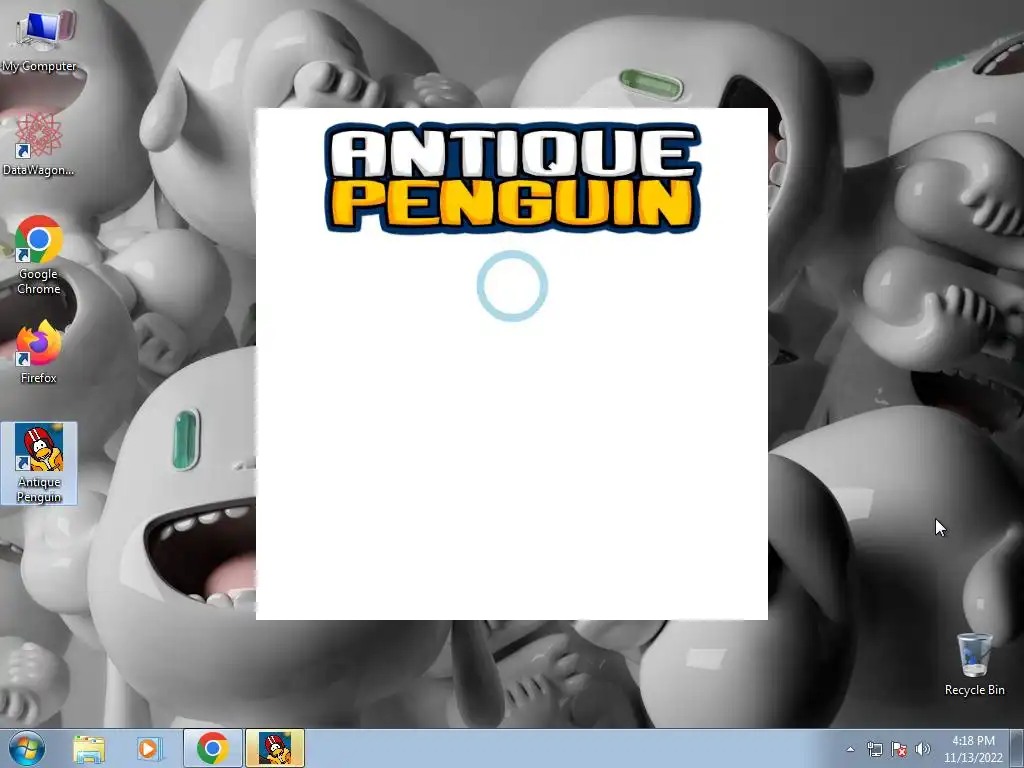Open the clock showing 4:18 PM
Screen dimensions: 1024x768
[973, 749]
